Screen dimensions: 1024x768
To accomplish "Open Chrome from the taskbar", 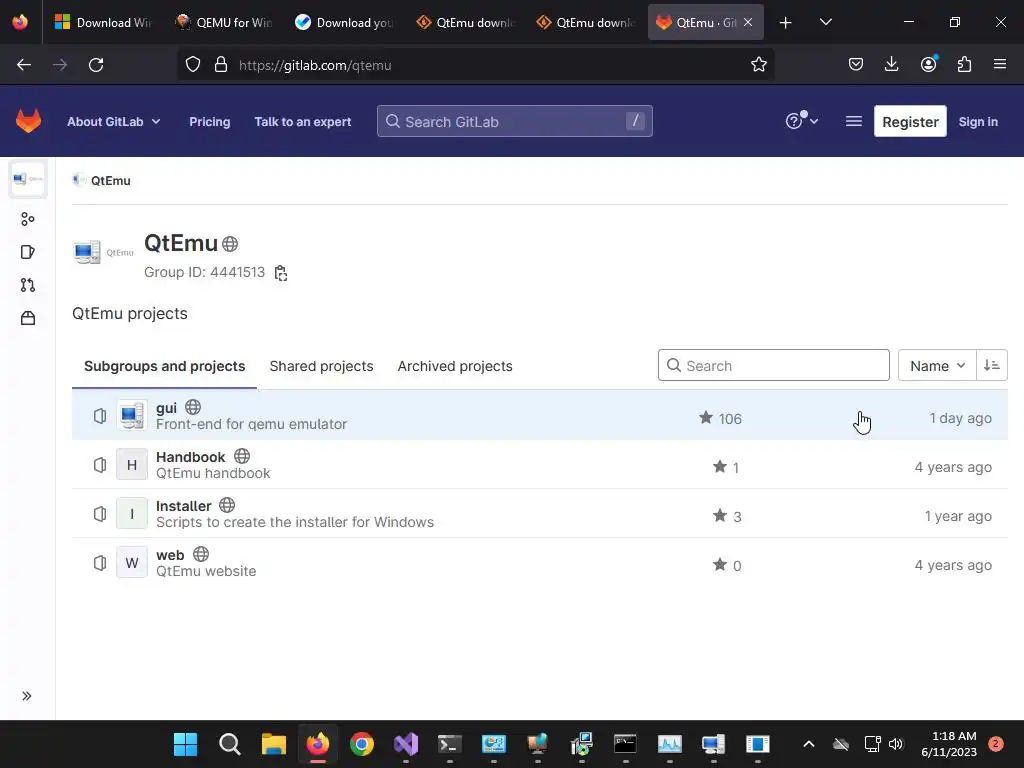I will click(362, 744).
